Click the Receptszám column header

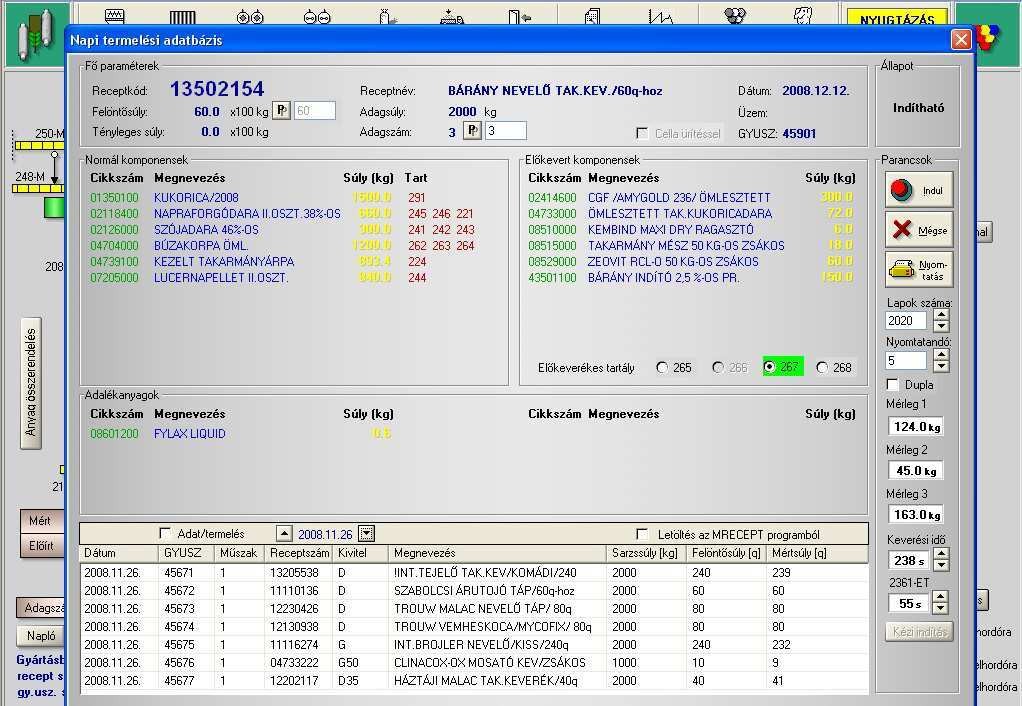(x=299, y=553)
